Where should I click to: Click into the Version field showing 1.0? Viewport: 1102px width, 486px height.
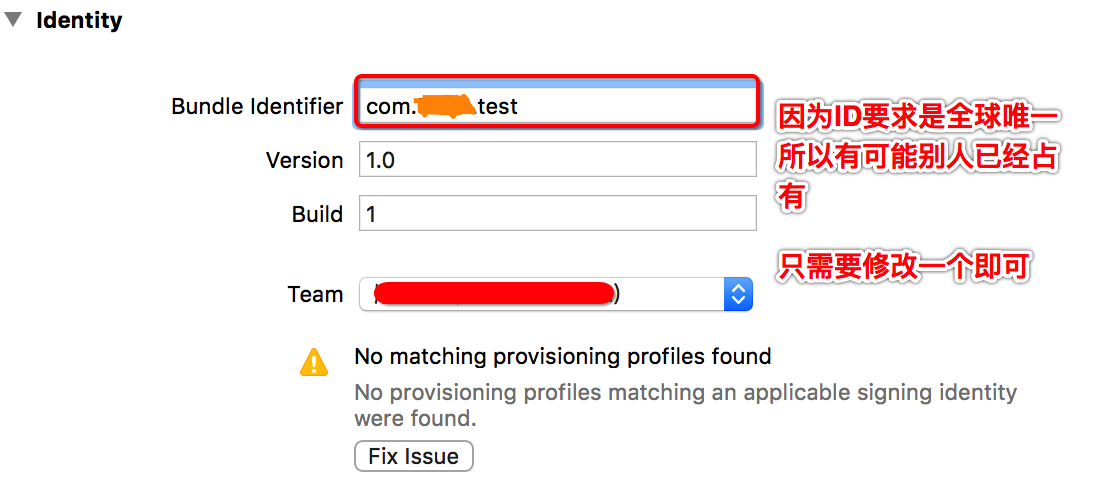(x=557, y=159)
